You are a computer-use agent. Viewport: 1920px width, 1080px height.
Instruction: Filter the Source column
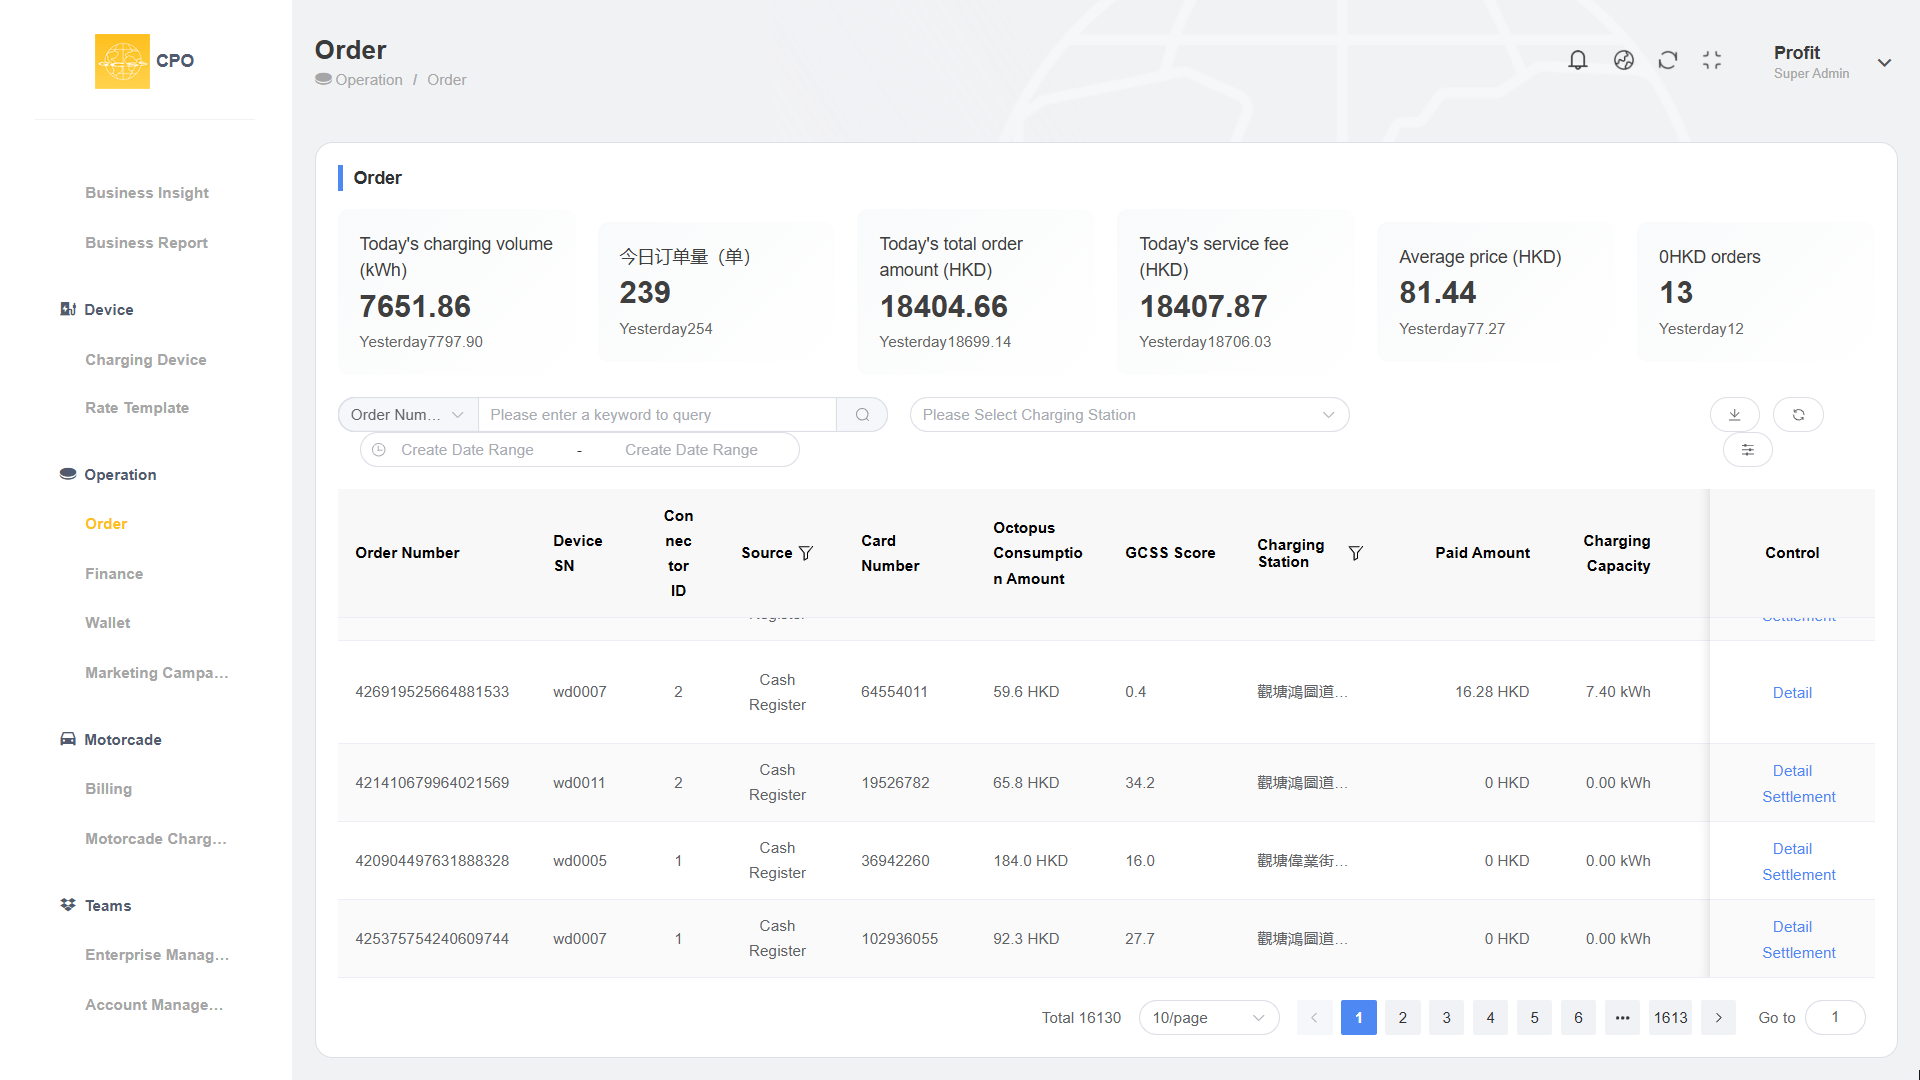point(806,553)
